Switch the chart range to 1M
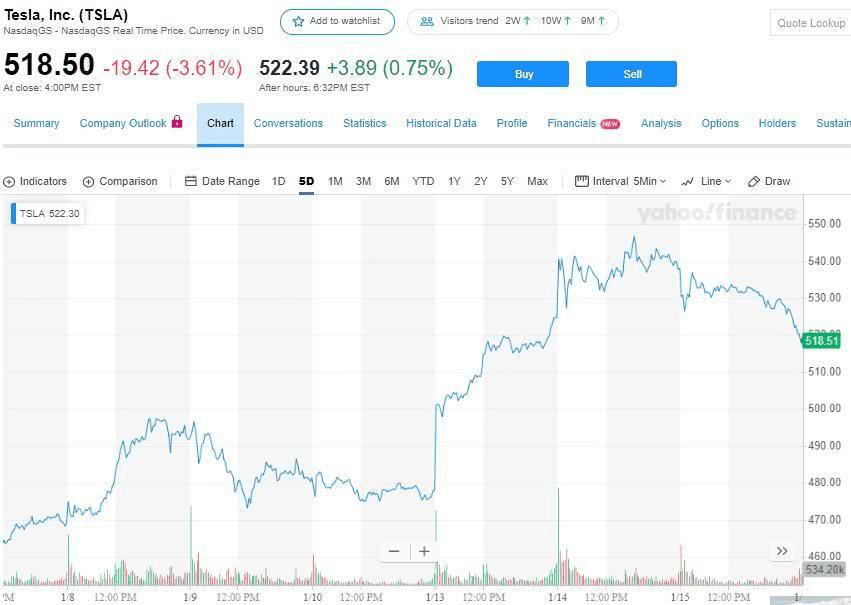Screen dimensions: 851x605 pyautogui.click(x=335, y=181)
